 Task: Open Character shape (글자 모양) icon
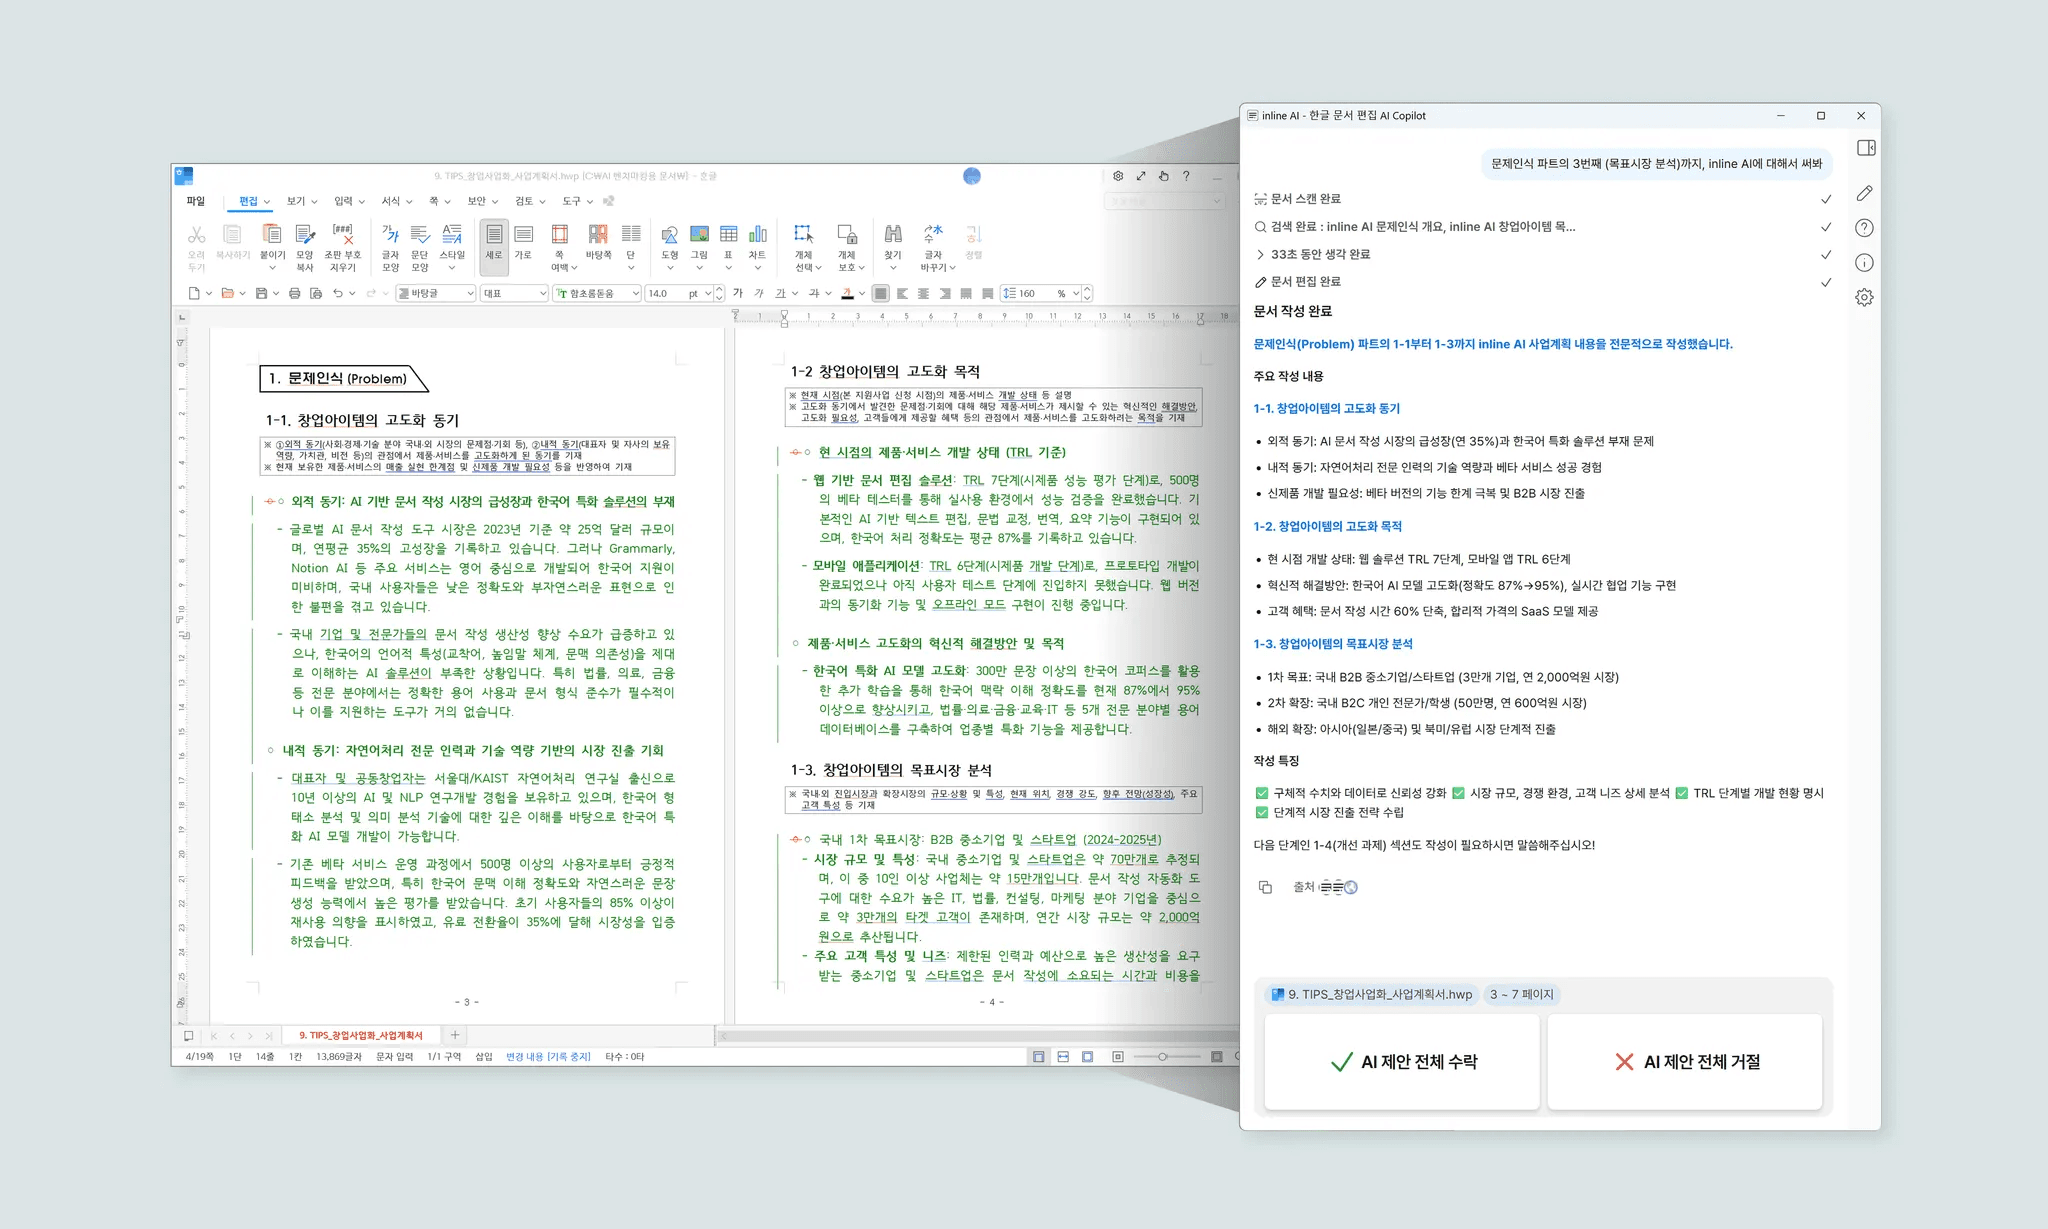(x=390, y=235)
